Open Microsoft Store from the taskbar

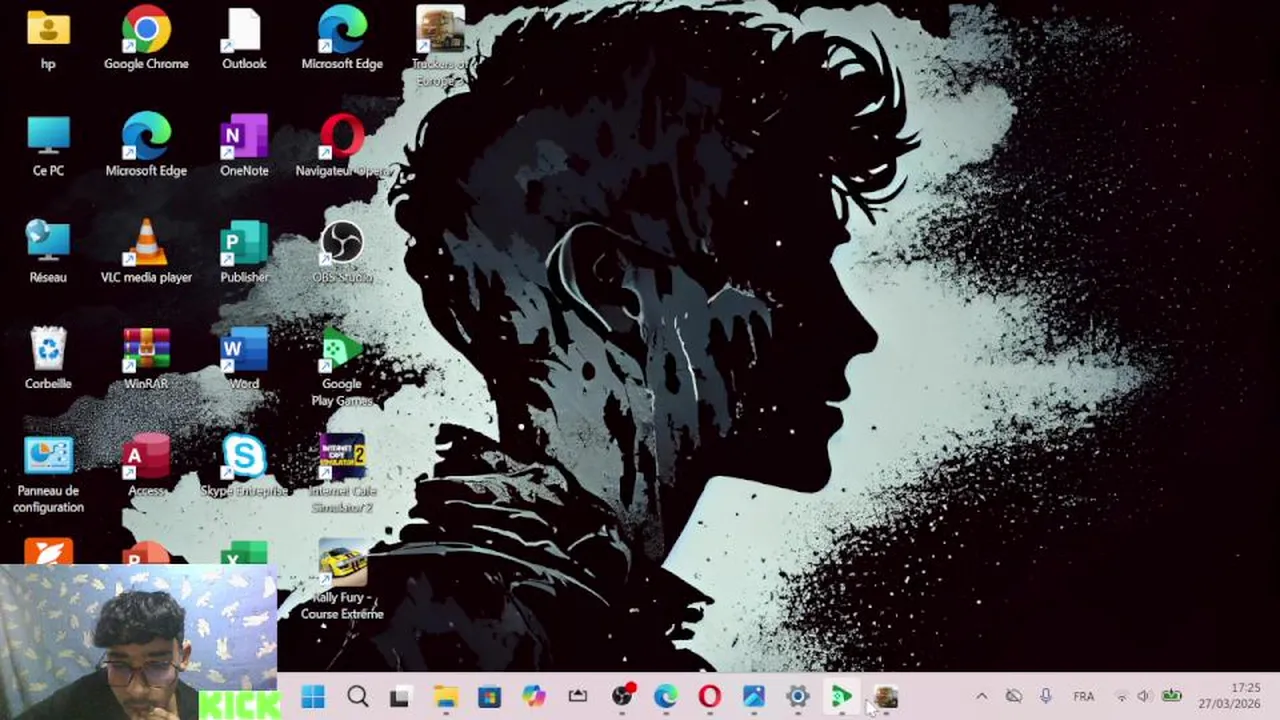click(x=489, y=697)
